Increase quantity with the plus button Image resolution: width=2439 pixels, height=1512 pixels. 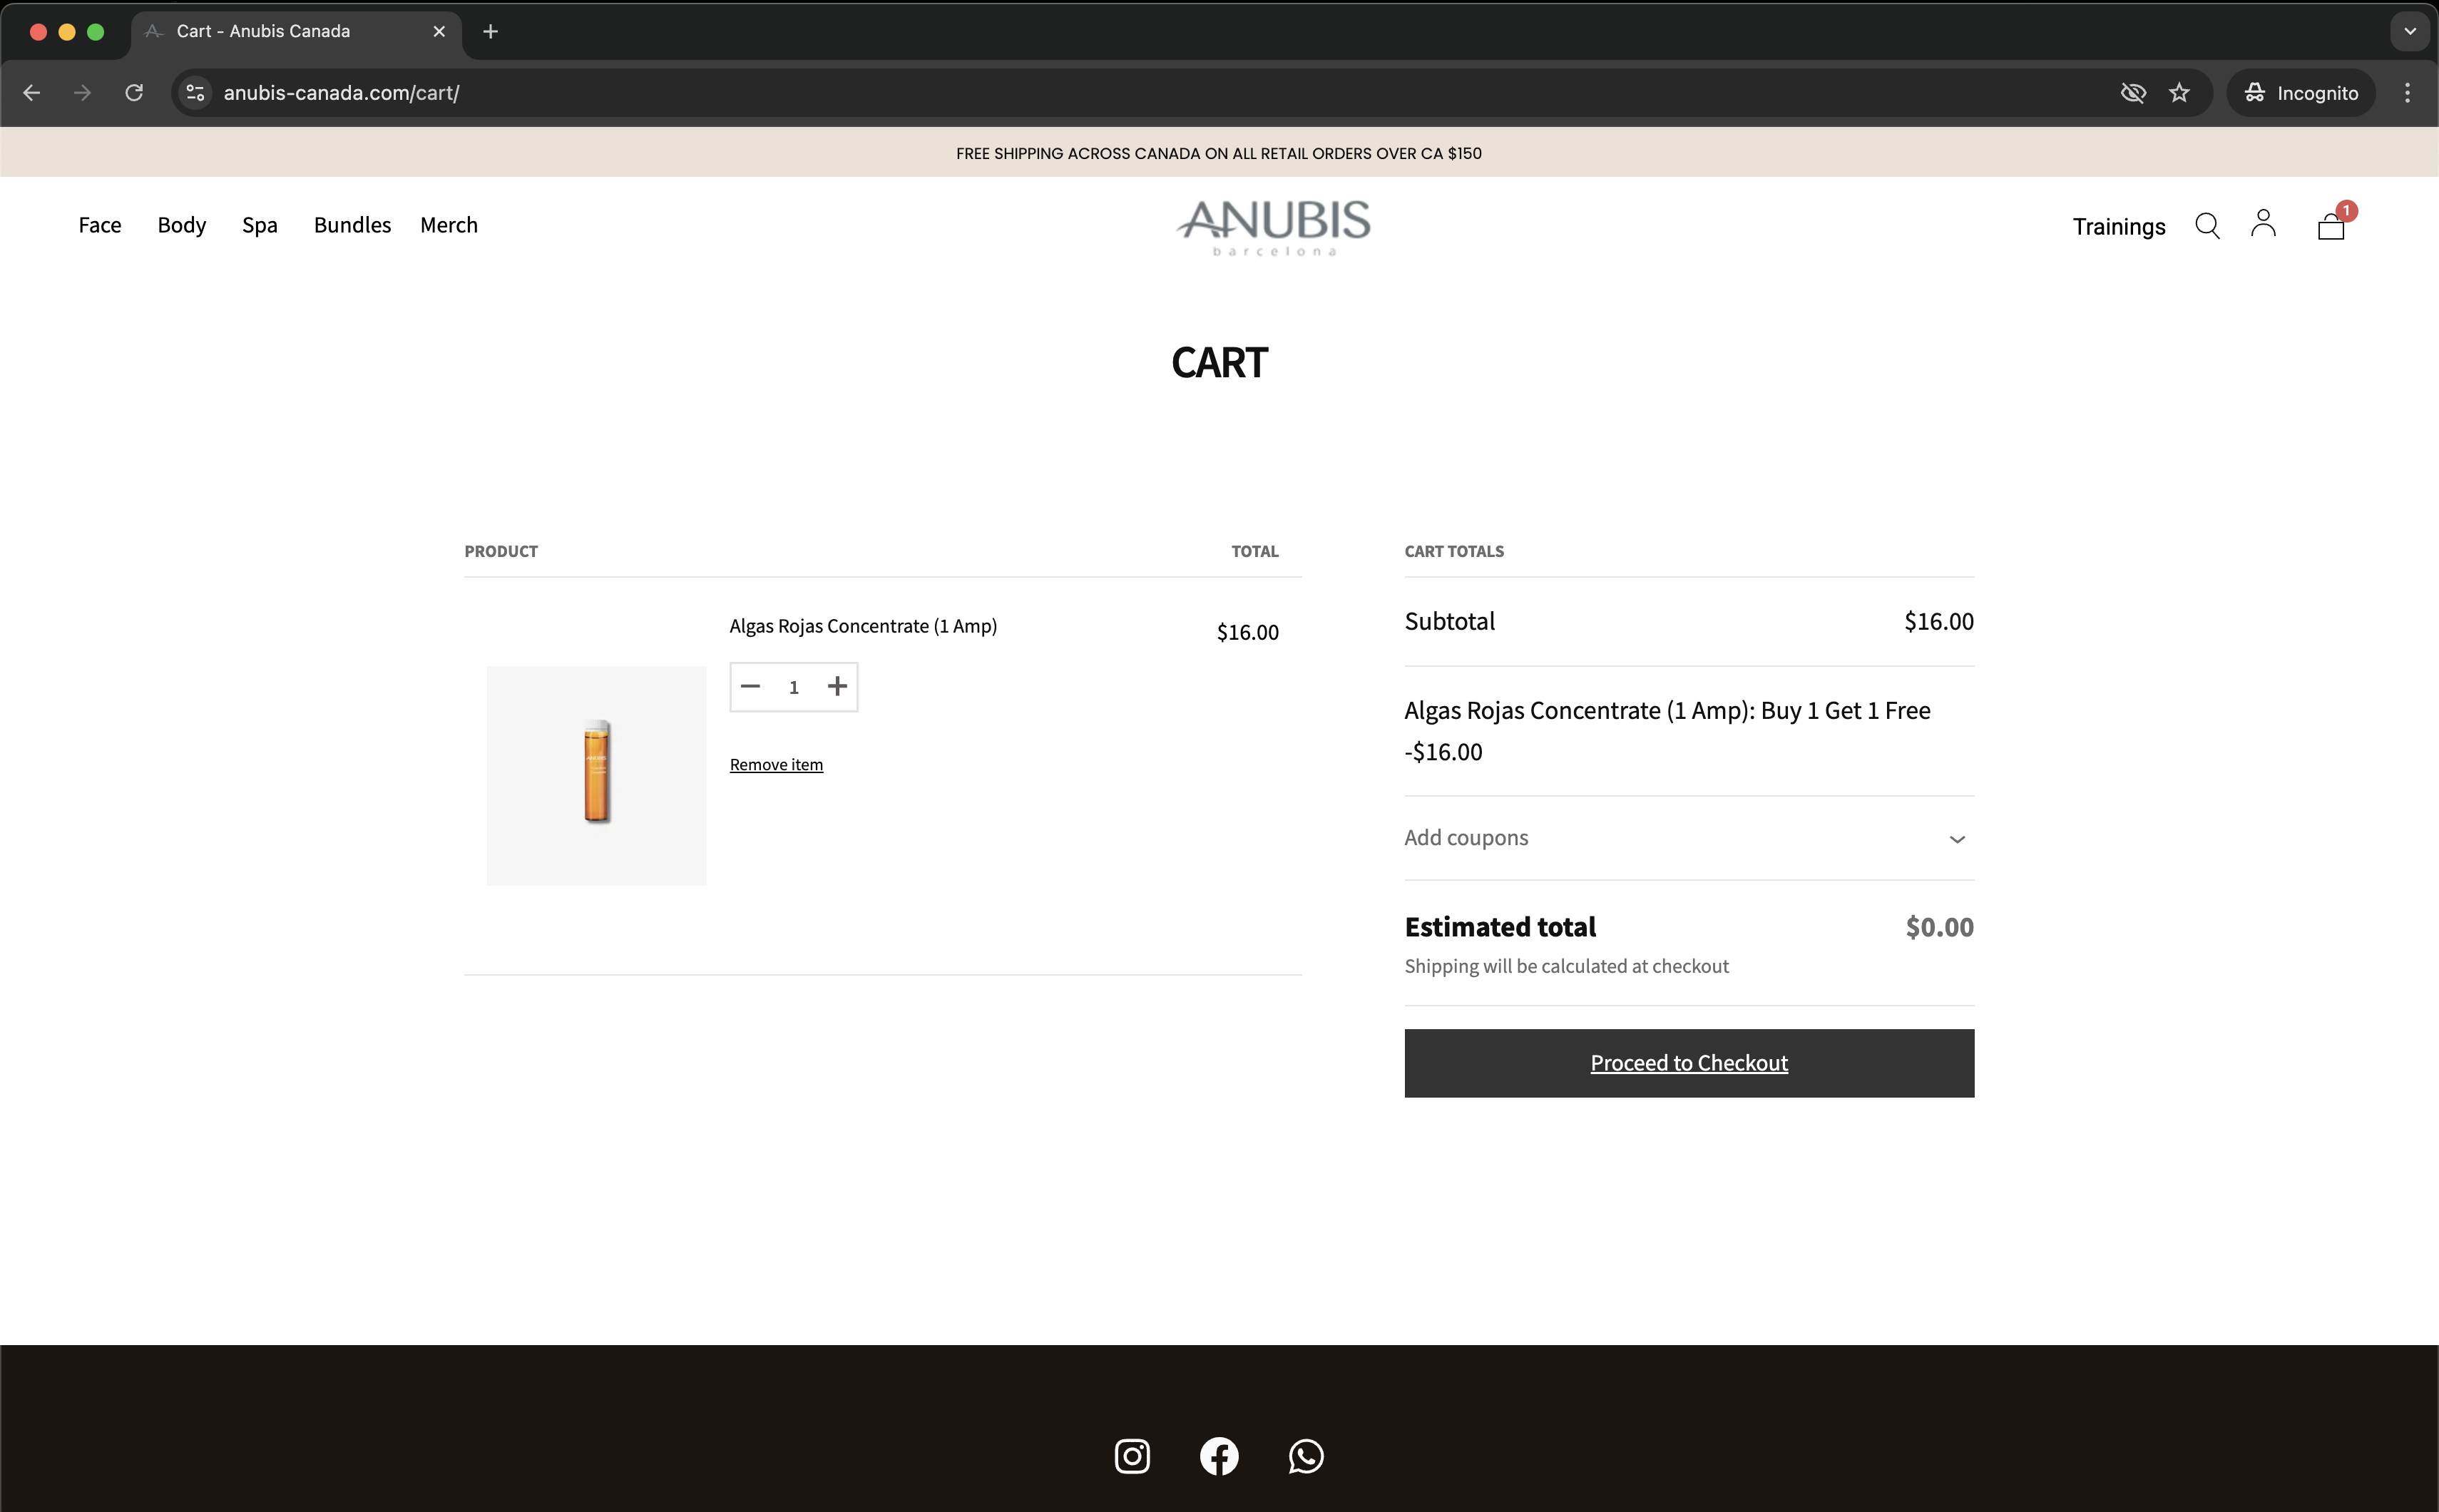tap(837, 687)
